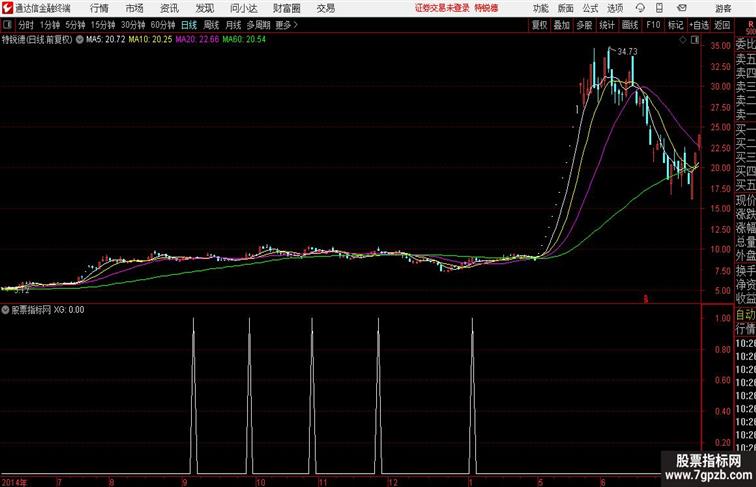Open the mail envelope icon

[x=682, y=8]
